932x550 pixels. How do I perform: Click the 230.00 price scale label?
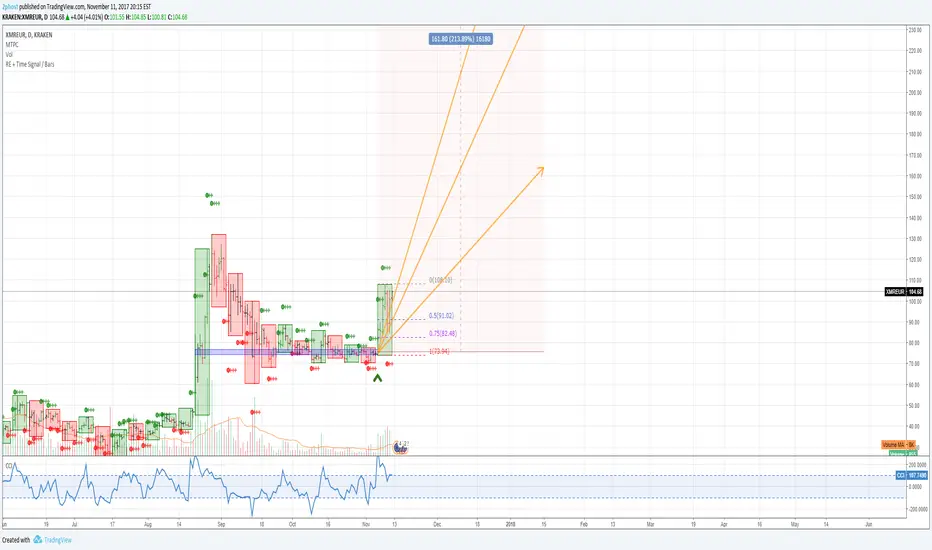pyautogui.click(x=915, y=30)
